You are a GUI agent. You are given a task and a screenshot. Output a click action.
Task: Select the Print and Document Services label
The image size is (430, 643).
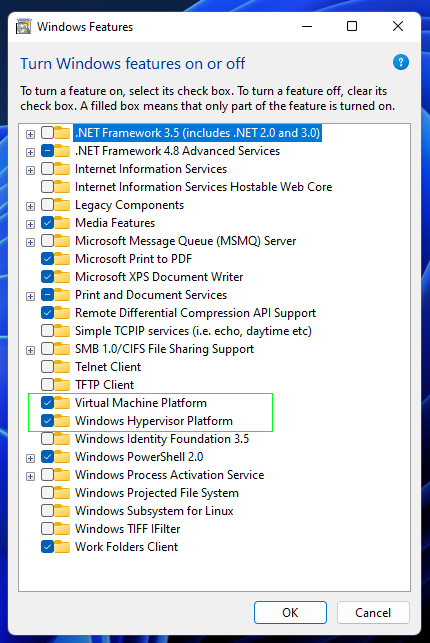151,295
